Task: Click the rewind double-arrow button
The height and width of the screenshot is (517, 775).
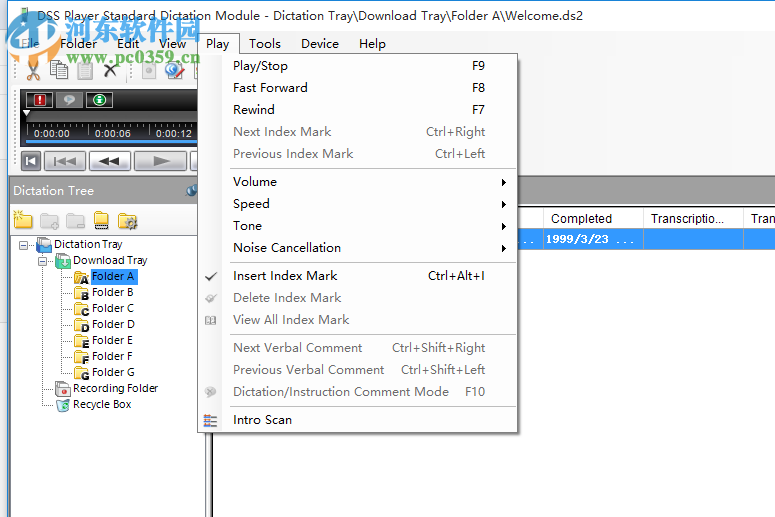Action: point(110,161)
